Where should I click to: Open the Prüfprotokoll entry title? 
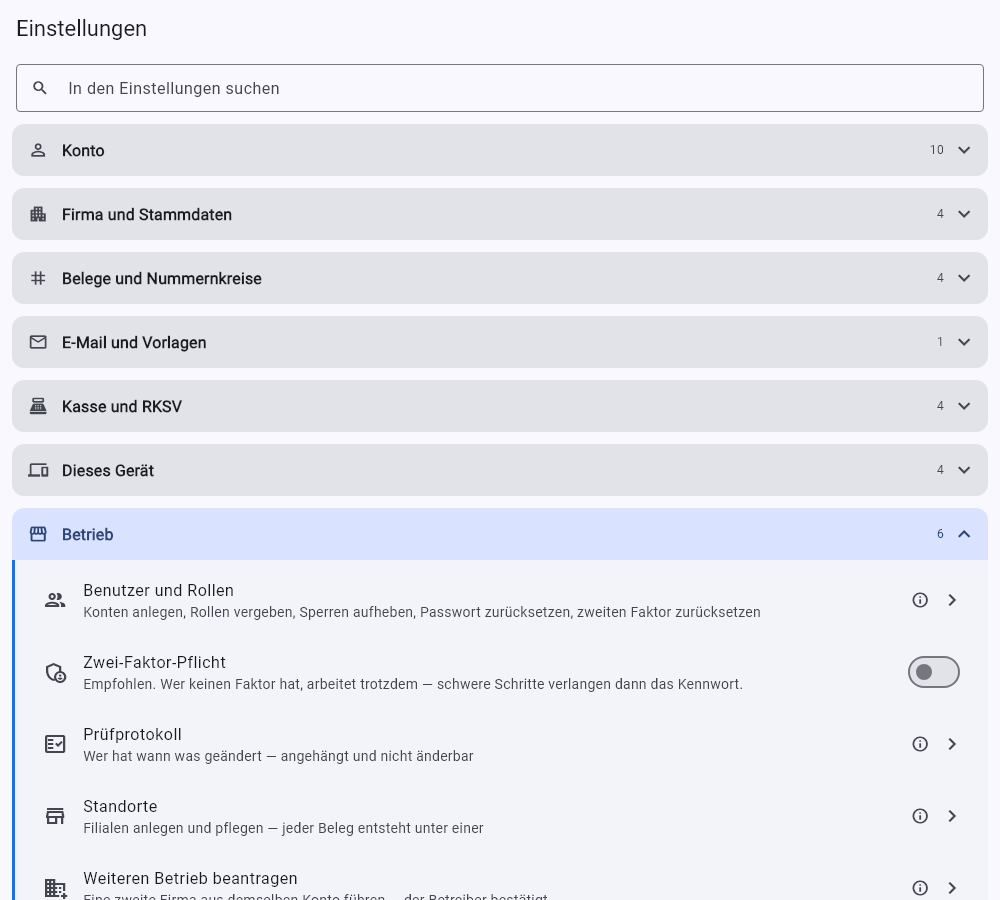click(132, 735)
